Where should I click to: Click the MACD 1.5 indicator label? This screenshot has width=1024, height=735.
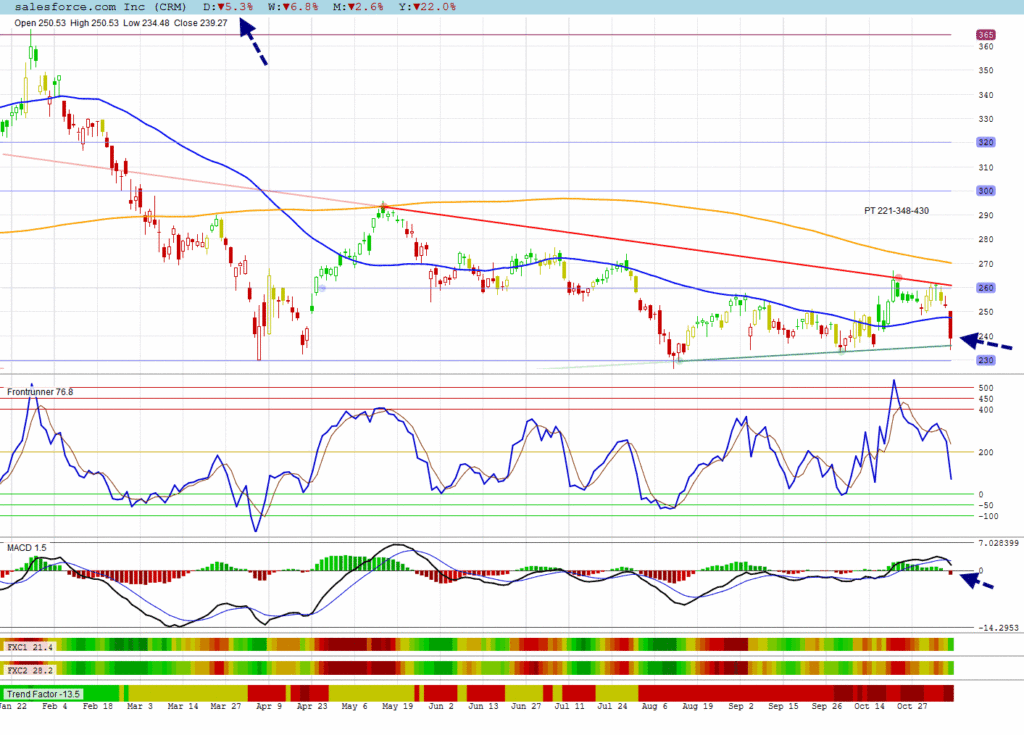27,548
